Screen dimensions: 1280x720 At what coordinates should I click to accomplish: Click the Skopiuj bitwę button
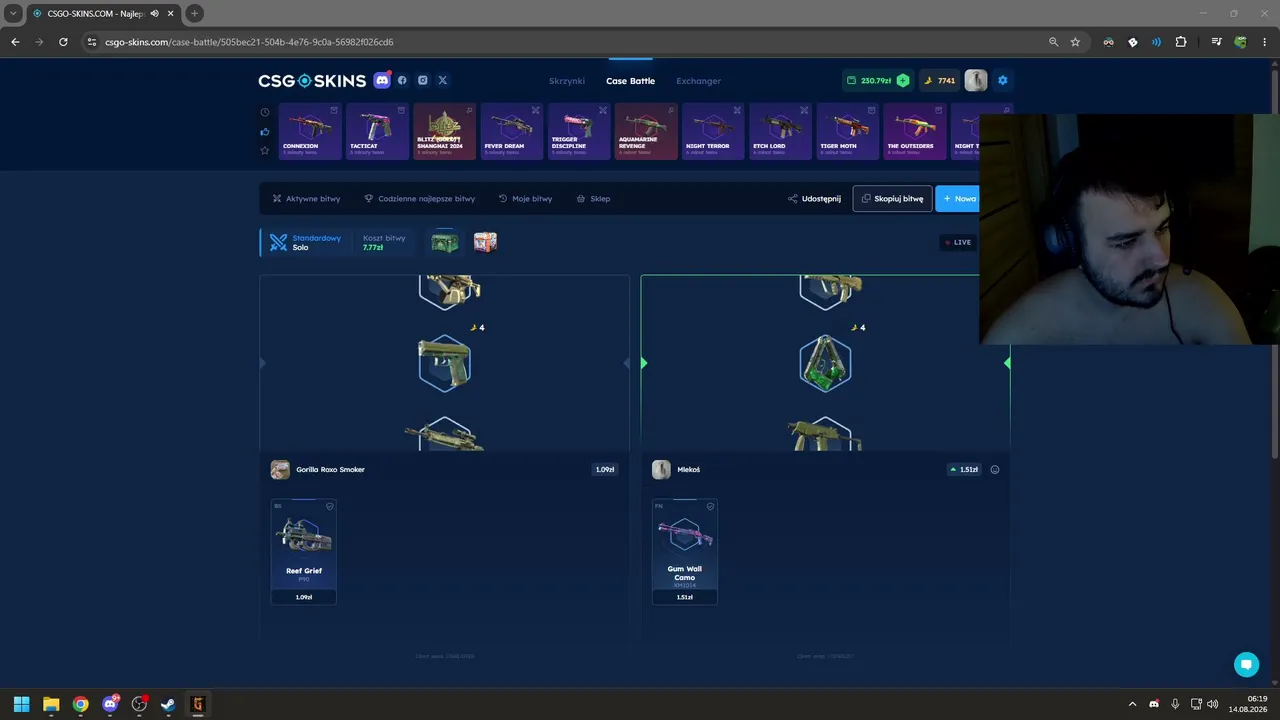892,199
